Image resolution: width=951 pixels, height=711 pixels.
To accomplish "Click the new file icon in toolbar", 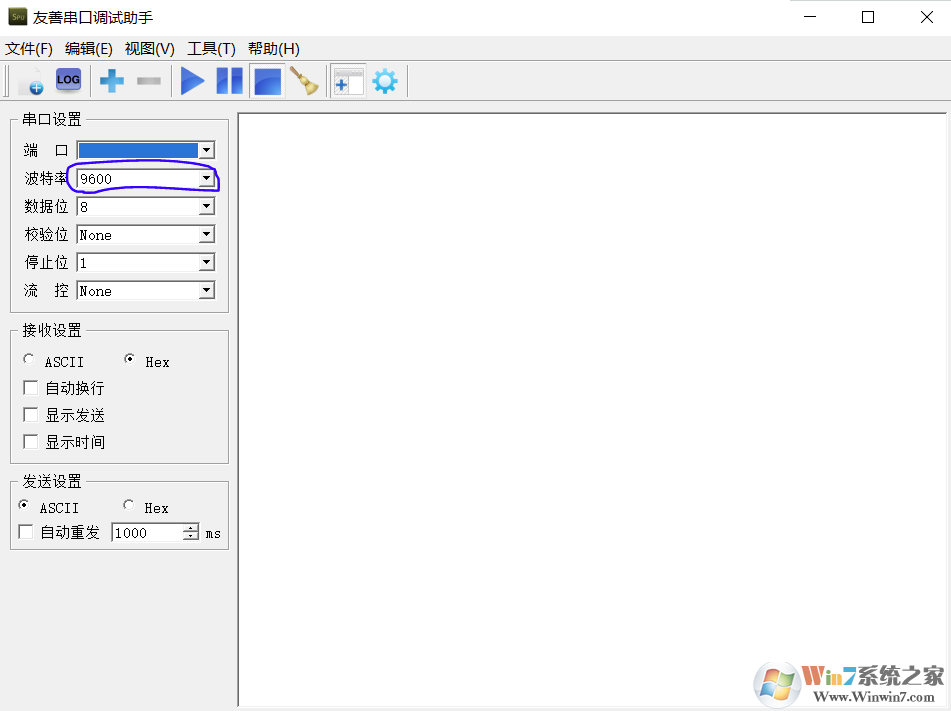I will coord(30,82).
